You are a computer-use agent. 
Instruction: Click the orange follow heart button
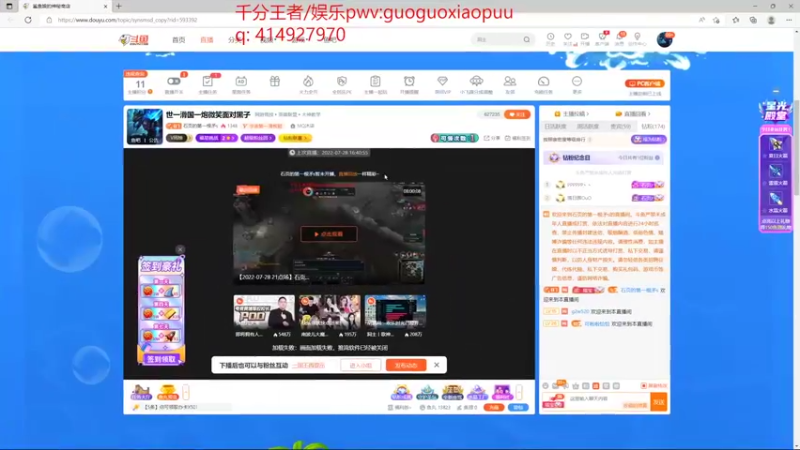click(517, 114)
